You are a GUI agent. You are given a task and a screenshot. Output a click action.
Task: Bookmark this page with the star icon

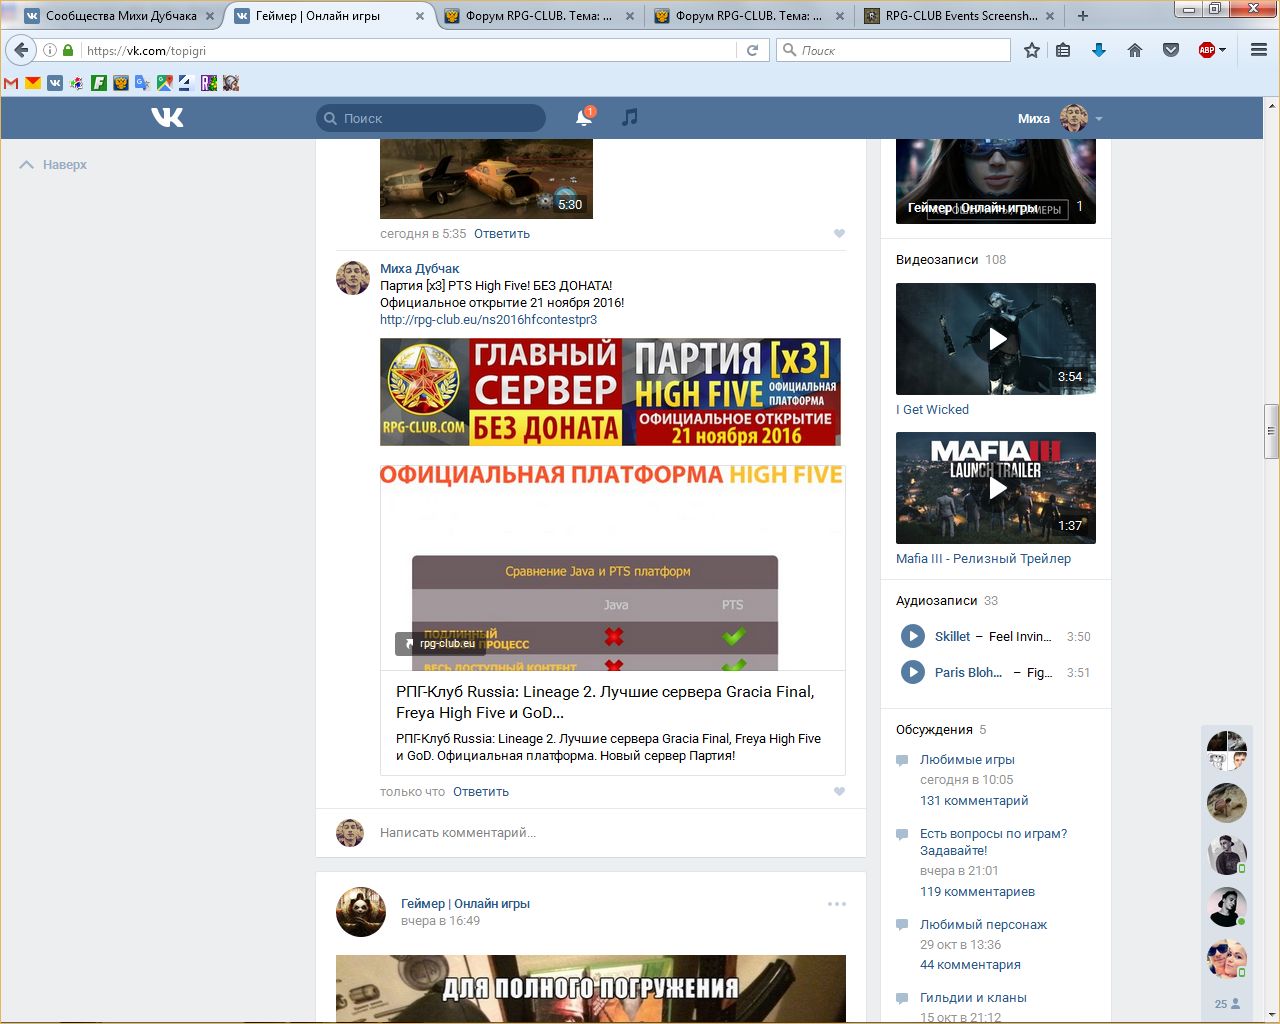point(1032,50)
